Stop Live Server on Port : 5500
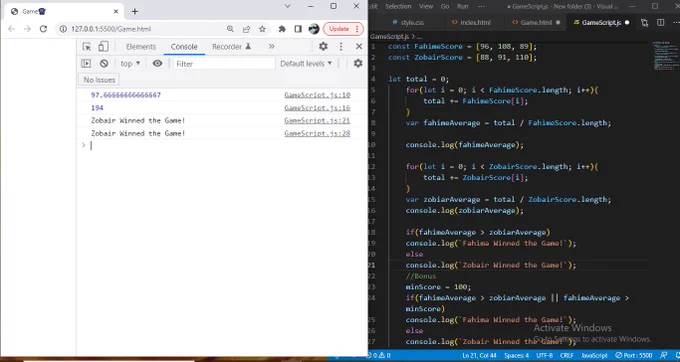680x362 pixels. tap(634, 355)
